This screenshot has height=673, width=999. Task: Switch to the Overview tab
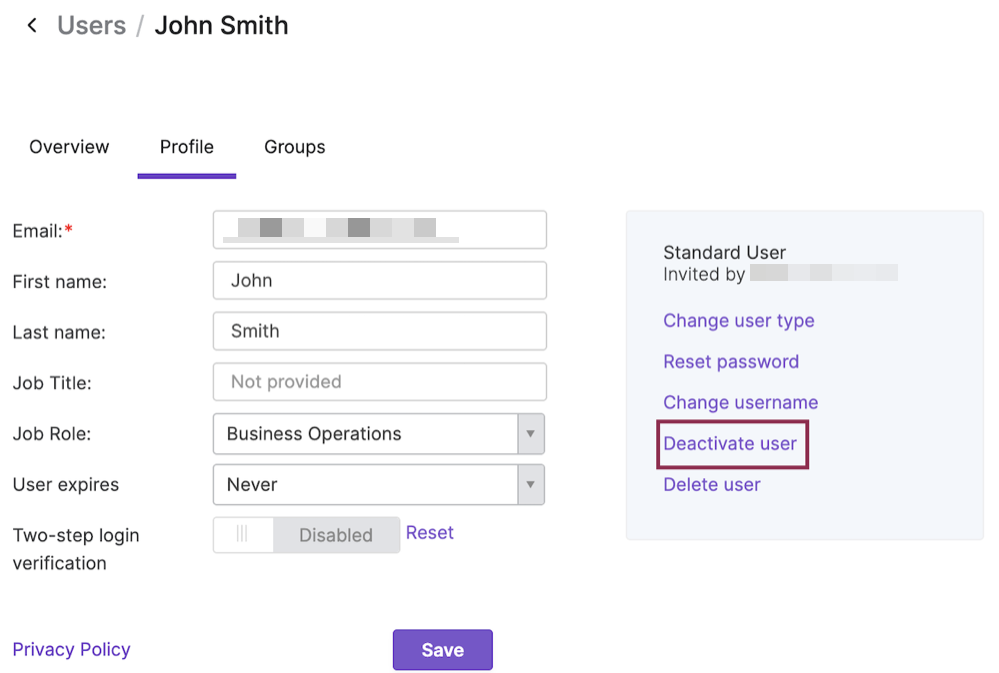pos(68,146)
